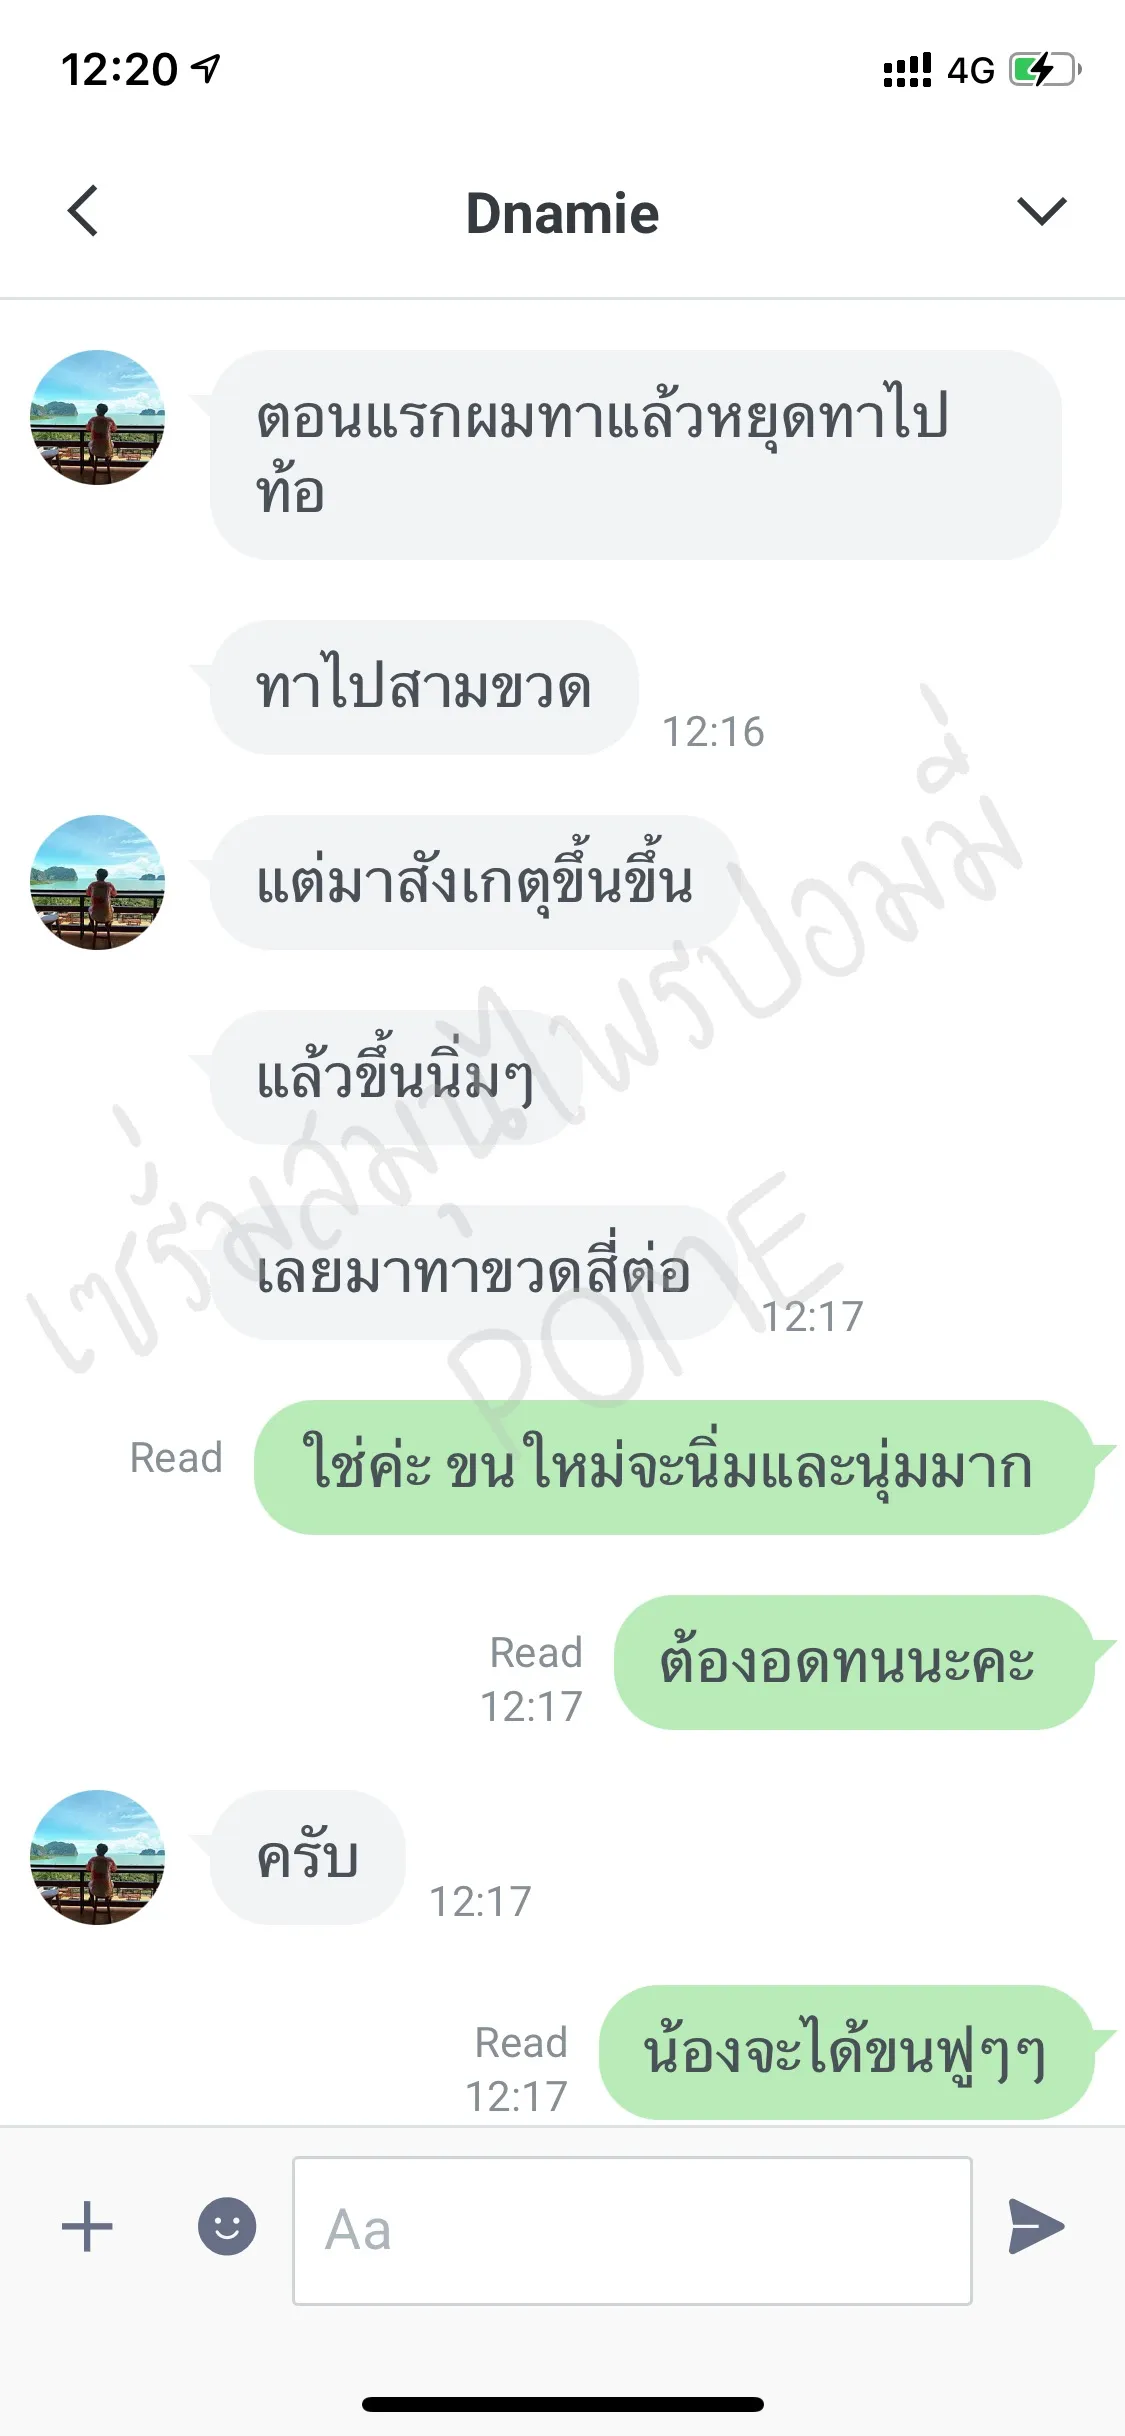Tap the green น้องจะได้ขนฟูๆๆ bubble

846,2052
